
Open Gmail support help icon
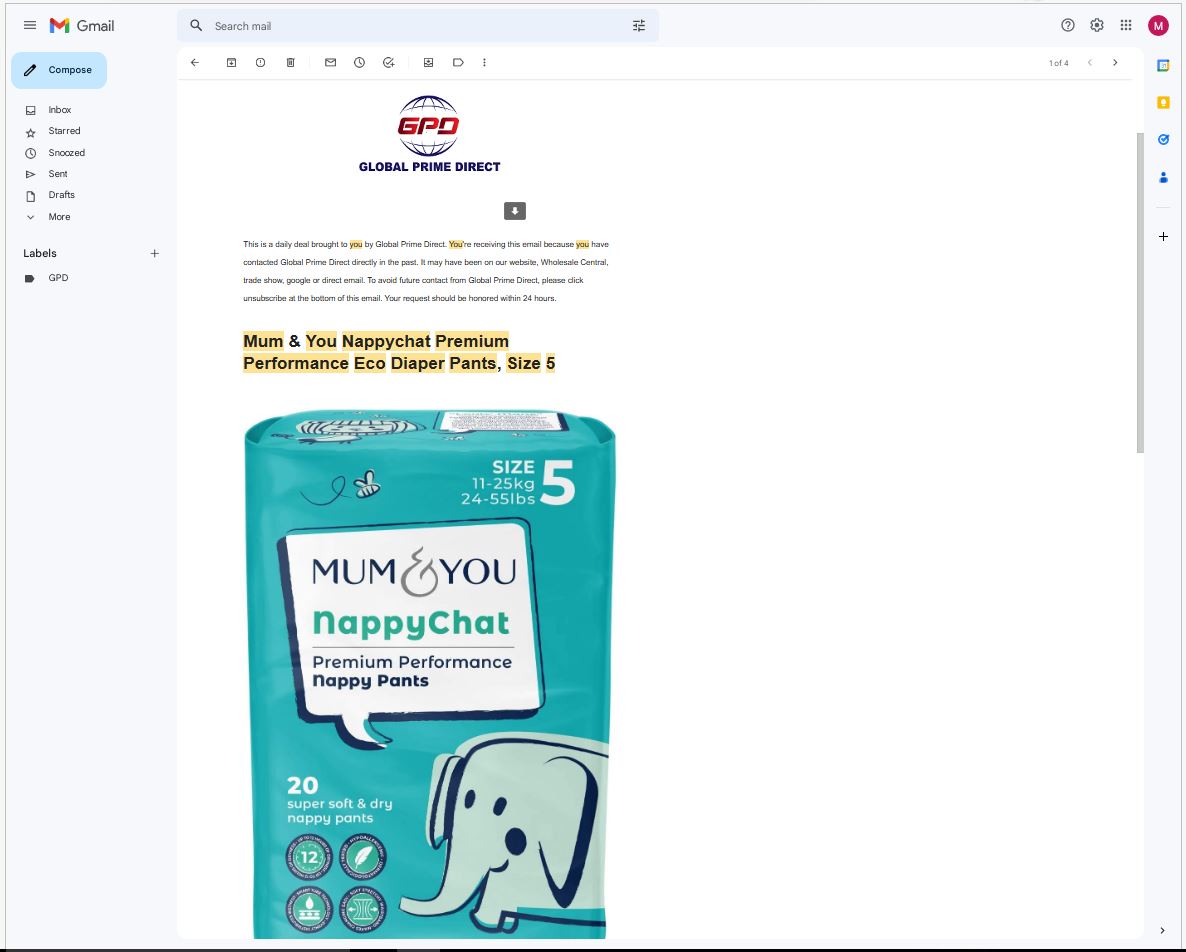point(1067,25)
